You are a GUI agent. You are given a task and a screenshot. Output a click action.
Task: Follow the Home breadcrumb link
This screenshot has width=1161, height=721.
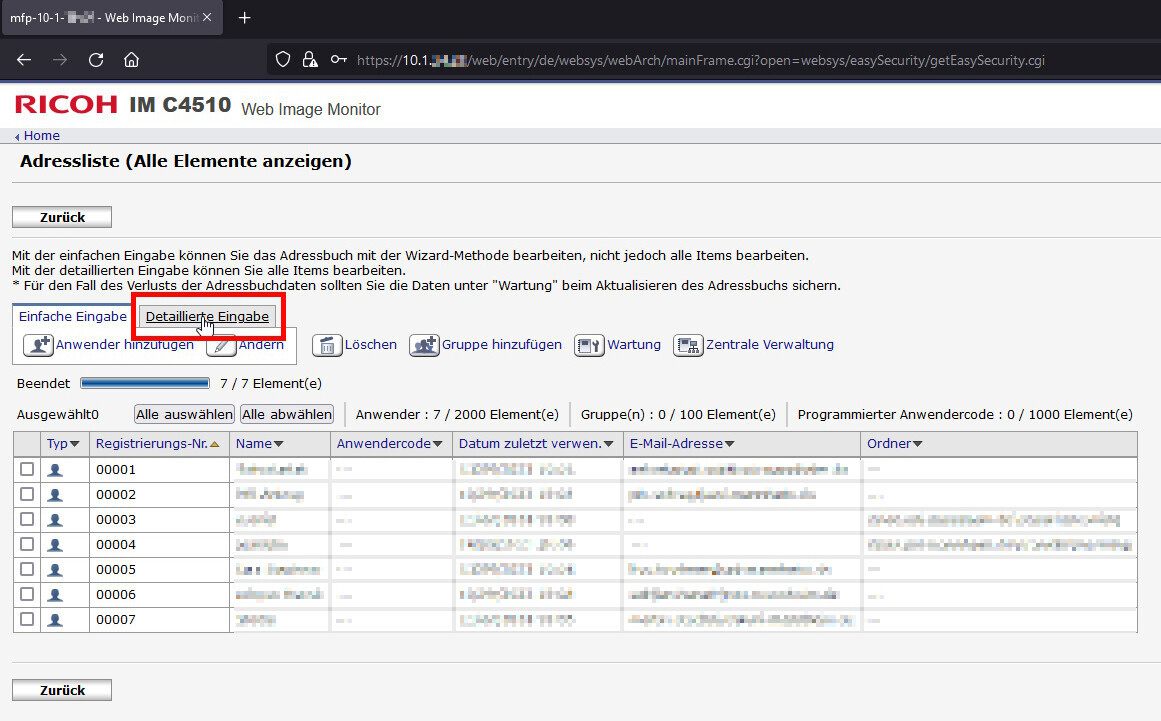(41, 135)
